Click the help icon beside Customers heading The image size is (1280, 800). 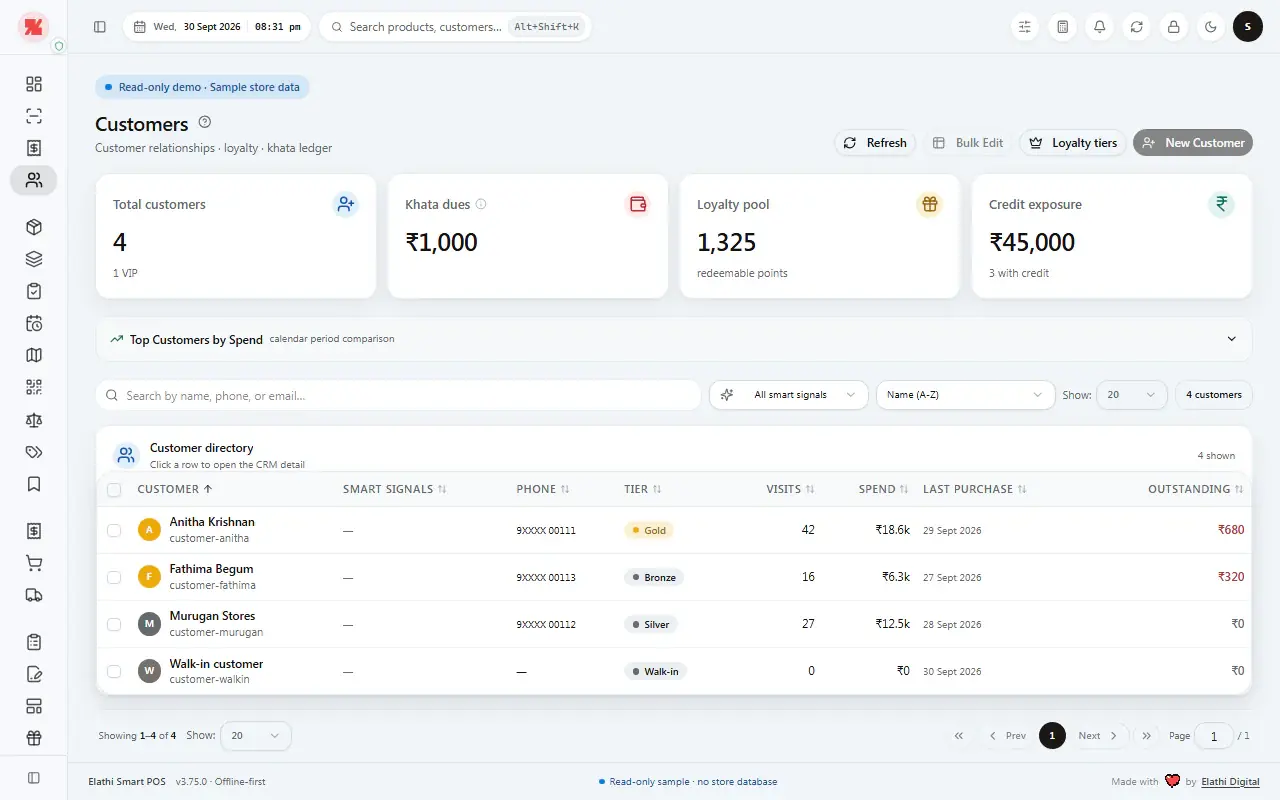pyautogui.click(x=205, y=122)
